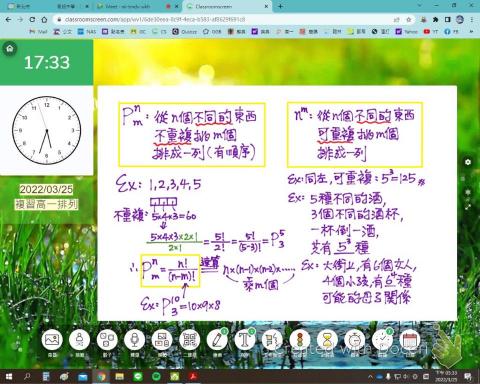Open the OCB bookmark
480x384 pixels.
212,31
